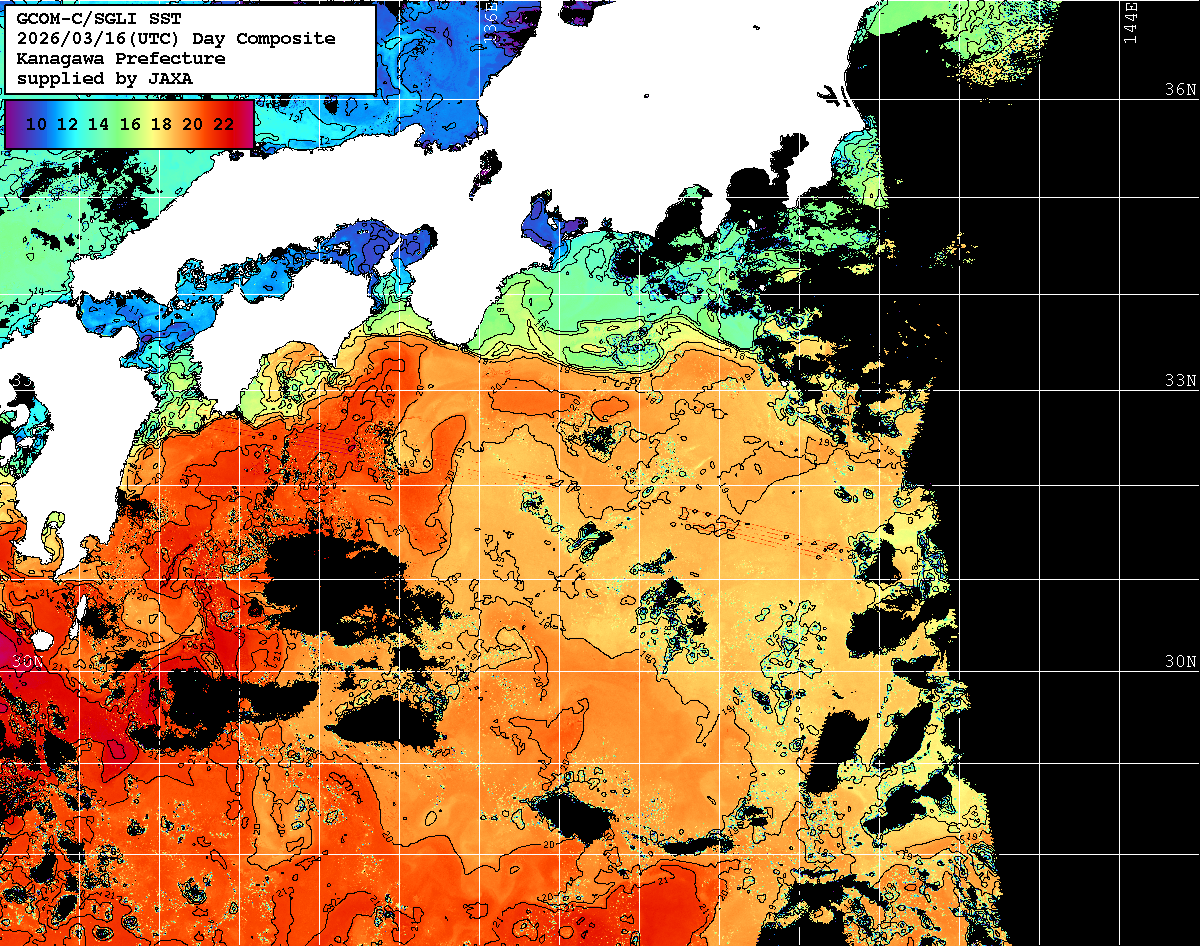Click the Kanagawa Prefecture text line

(x=120, y=59)
